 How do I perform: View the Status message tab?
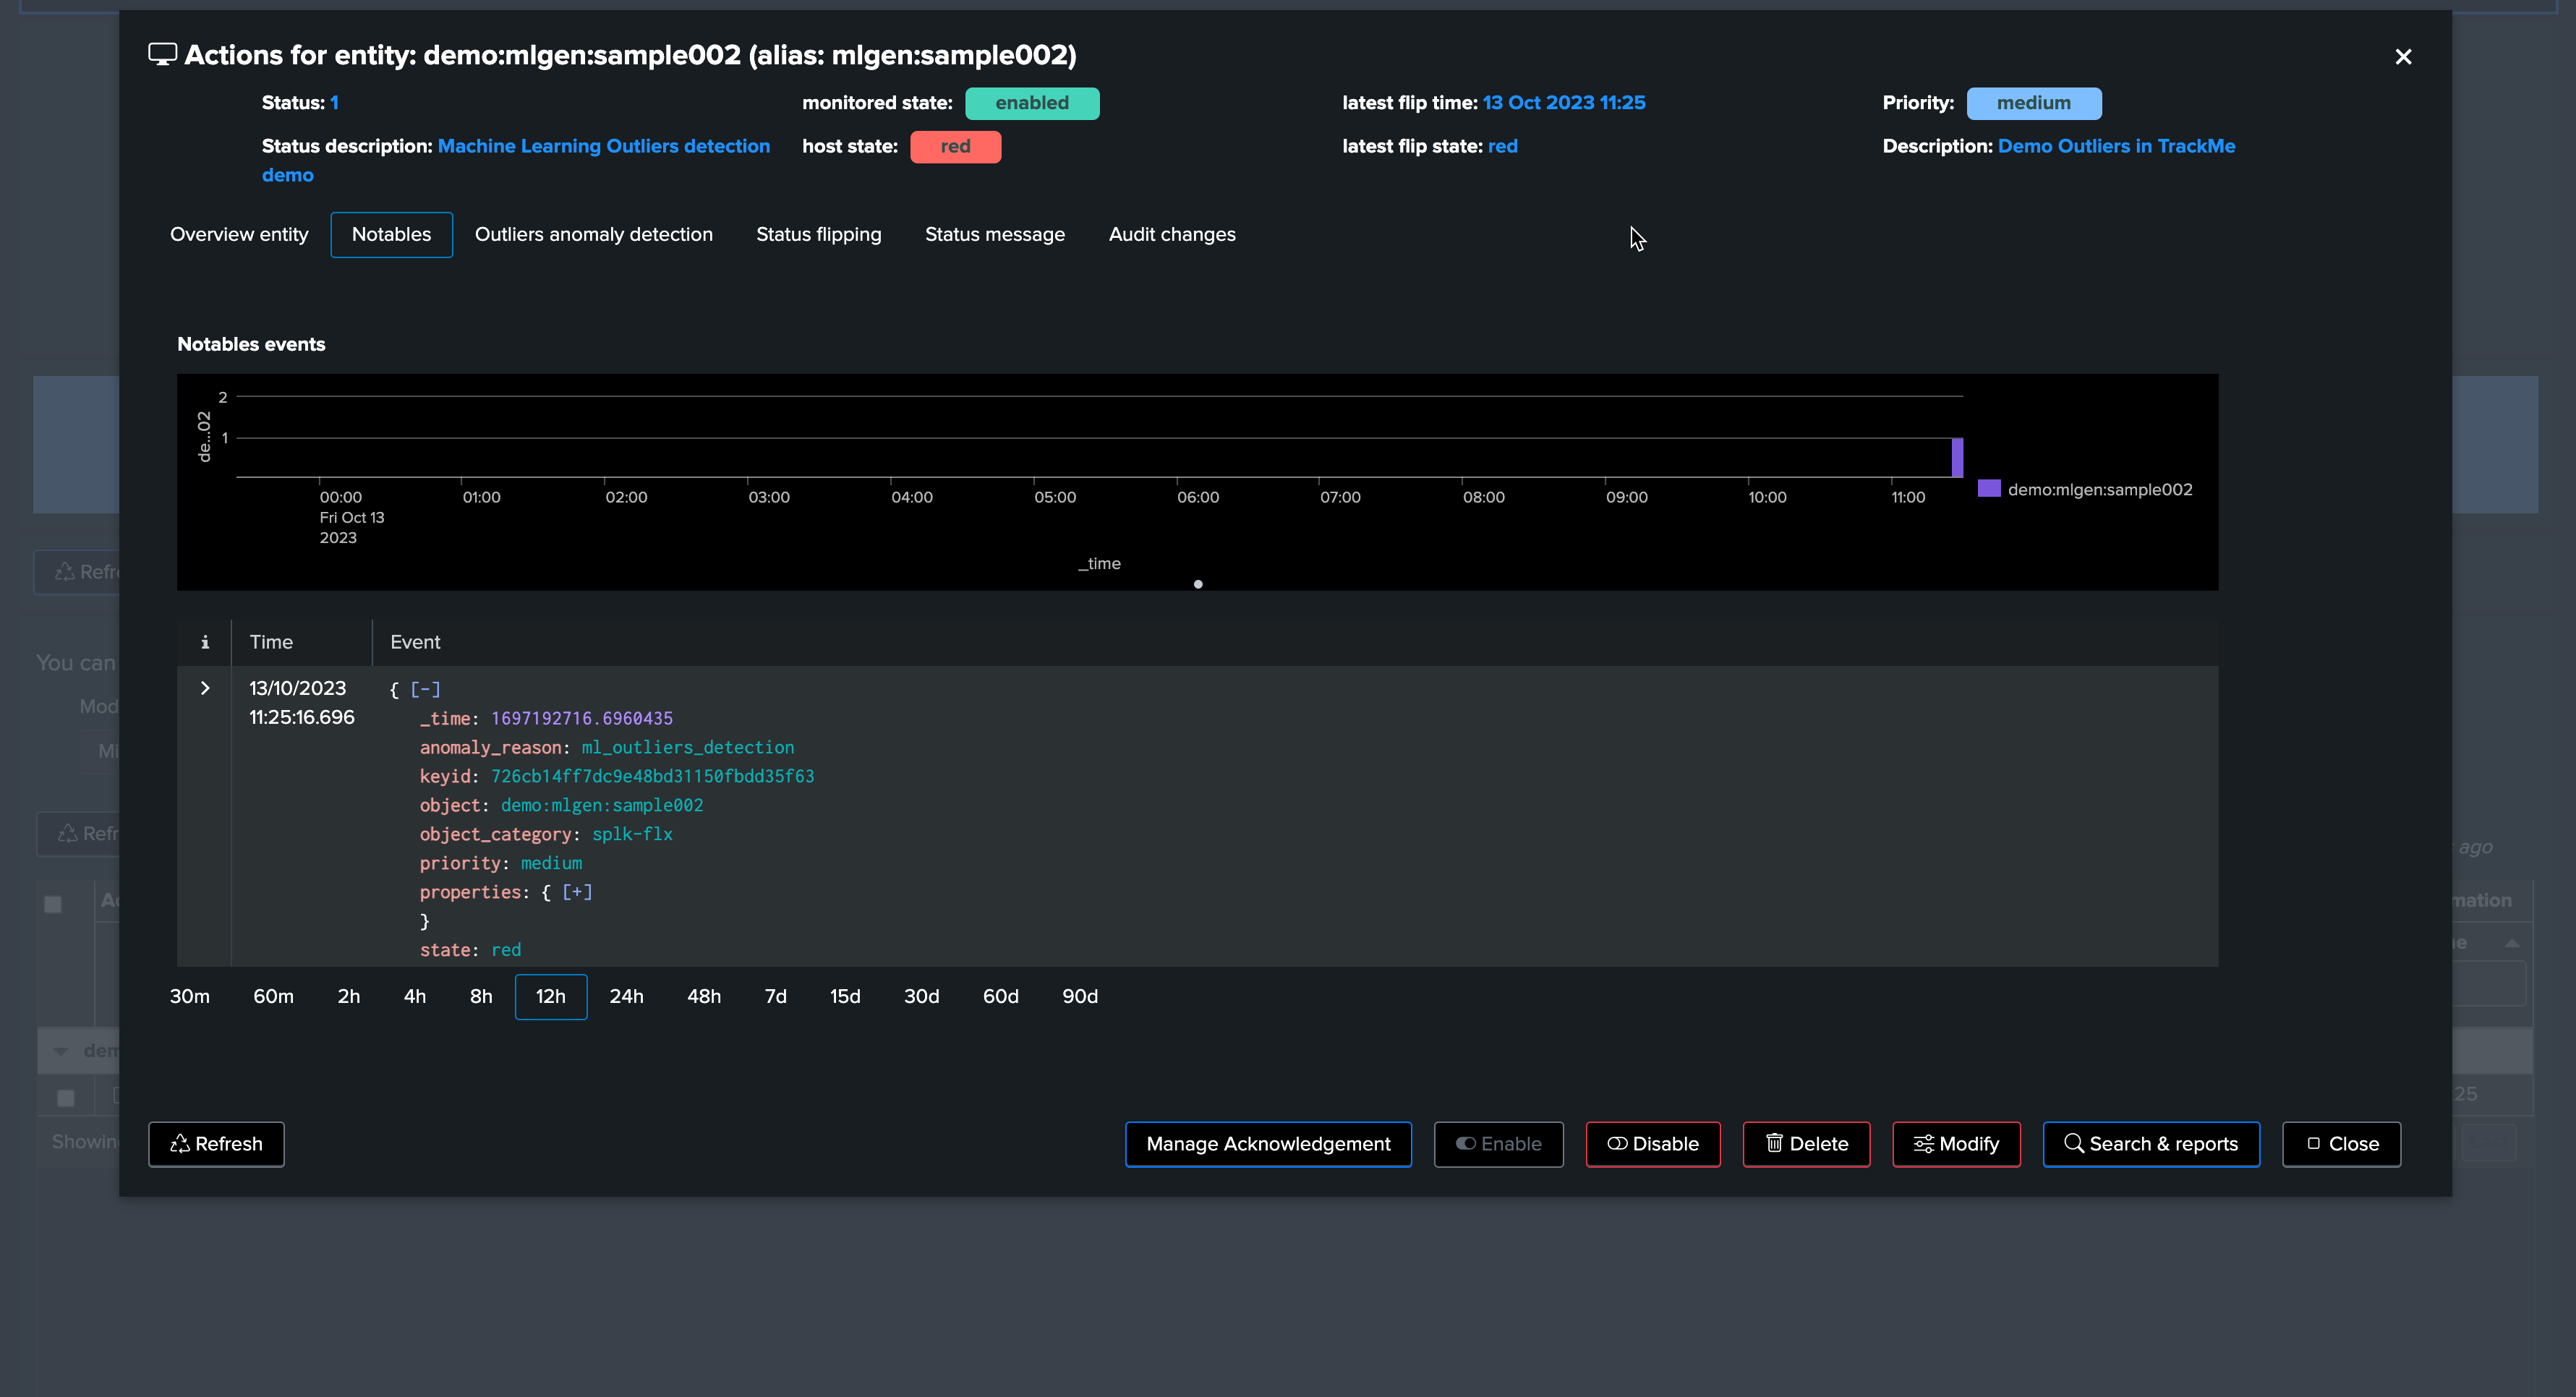point(994,234)
